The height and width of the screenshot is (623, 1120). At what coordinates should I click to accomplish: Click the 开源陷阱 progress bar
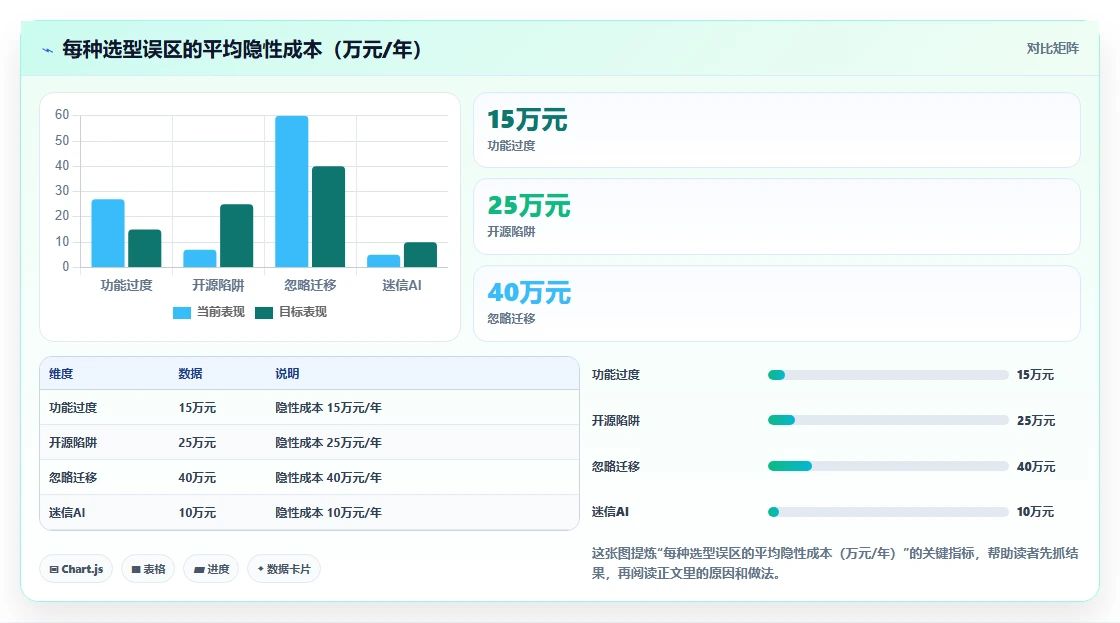(888, 420)
